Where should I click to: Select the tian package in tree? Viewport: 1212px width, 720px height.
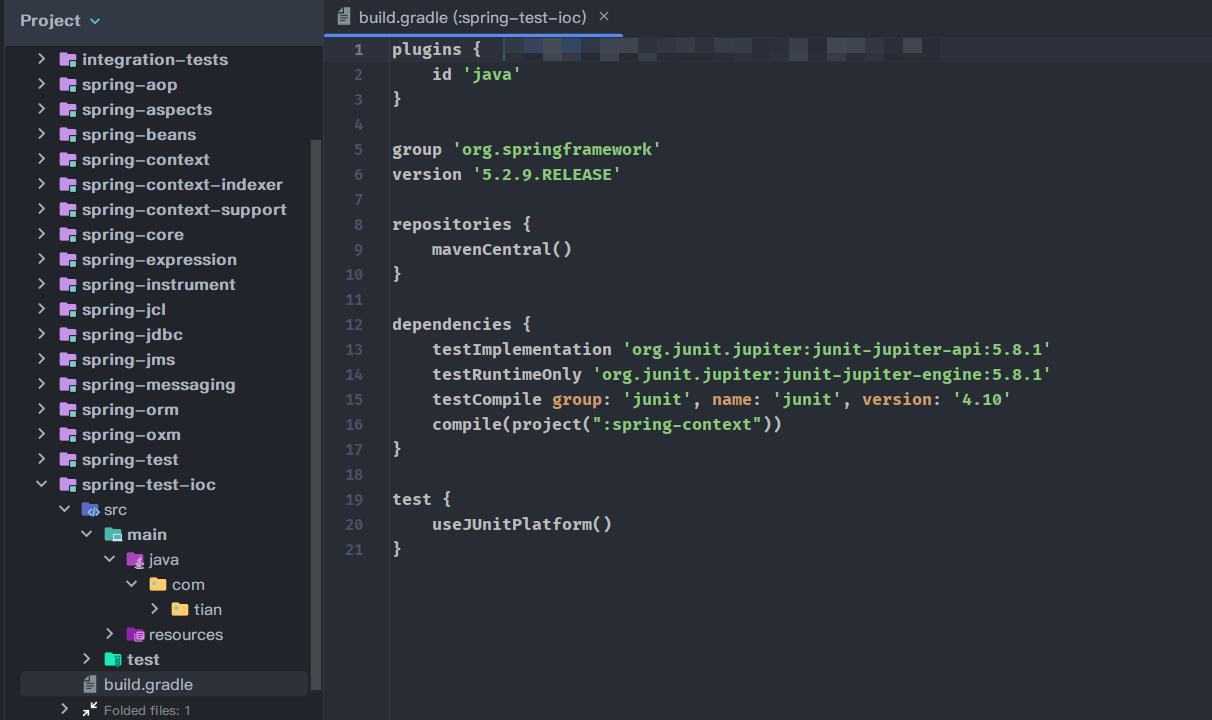pyautogui.click(x=207, y=609)
